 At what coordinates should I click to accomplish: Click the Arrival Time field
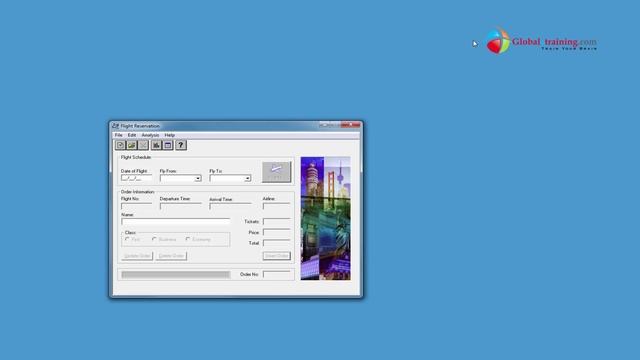pos(230,206)
